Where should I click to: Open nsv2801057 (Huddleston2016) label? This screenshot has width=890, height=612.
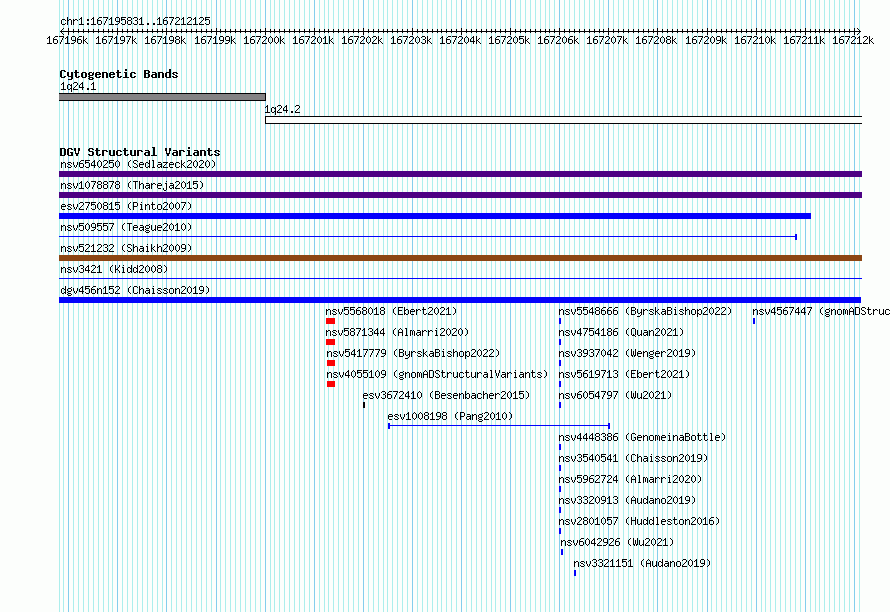coord(639,521)
